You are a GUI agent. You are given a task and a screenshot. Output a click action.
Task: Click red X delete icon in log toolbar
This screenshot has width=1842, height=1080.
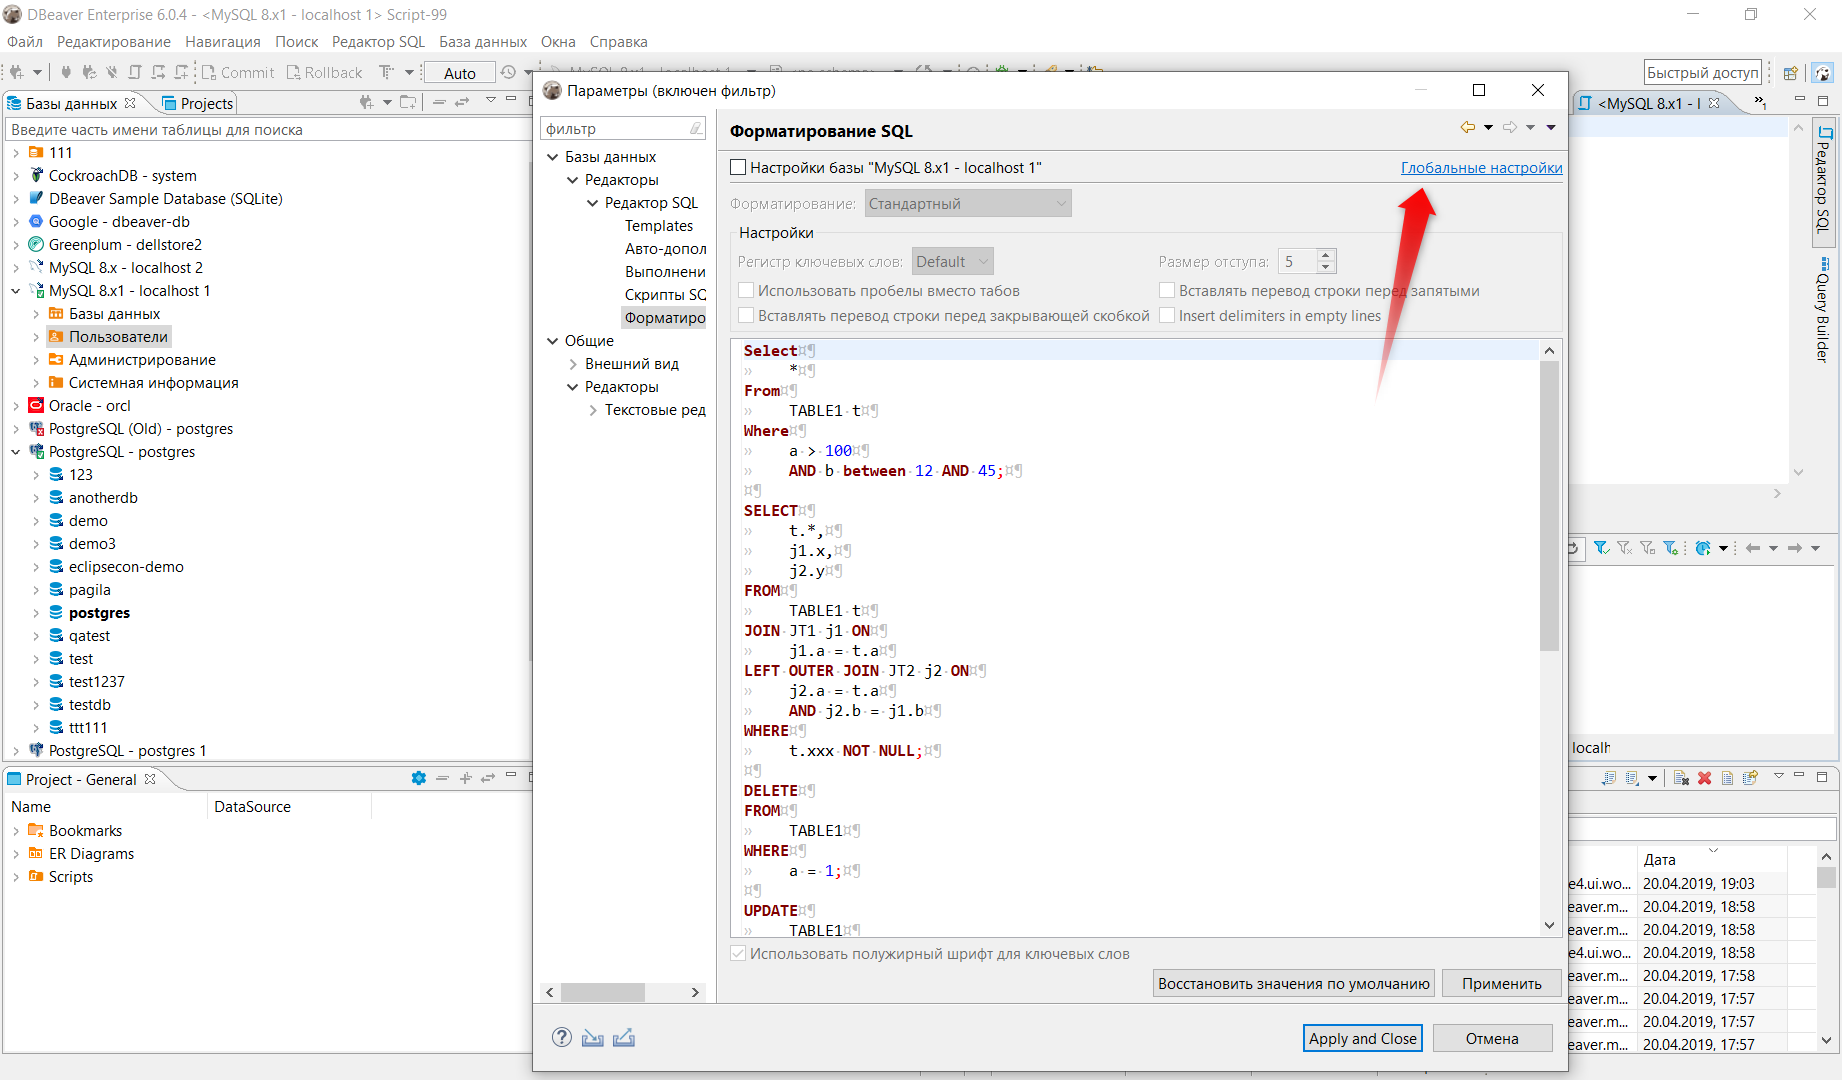click(x=1704, y=778)
